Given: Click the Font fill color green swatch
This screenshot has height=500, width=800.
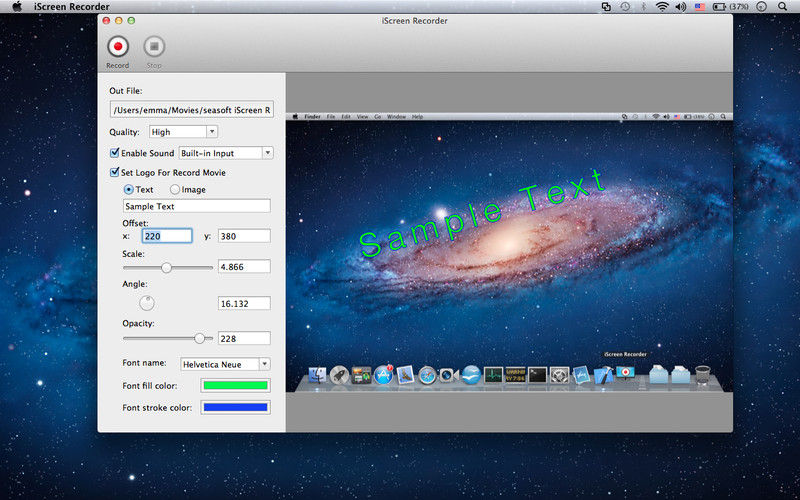Looking at the screenshot, I should point(235,385).
